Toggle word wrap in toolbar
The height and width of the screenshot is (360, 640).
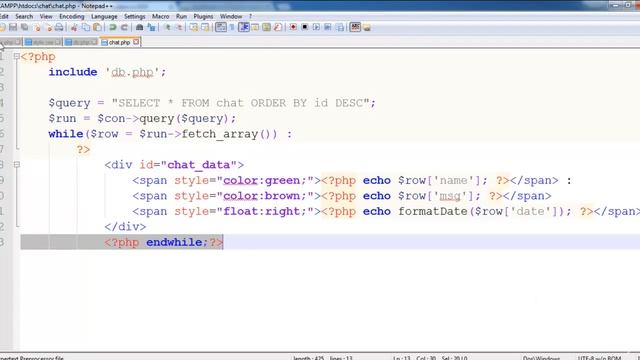[220, 27]
